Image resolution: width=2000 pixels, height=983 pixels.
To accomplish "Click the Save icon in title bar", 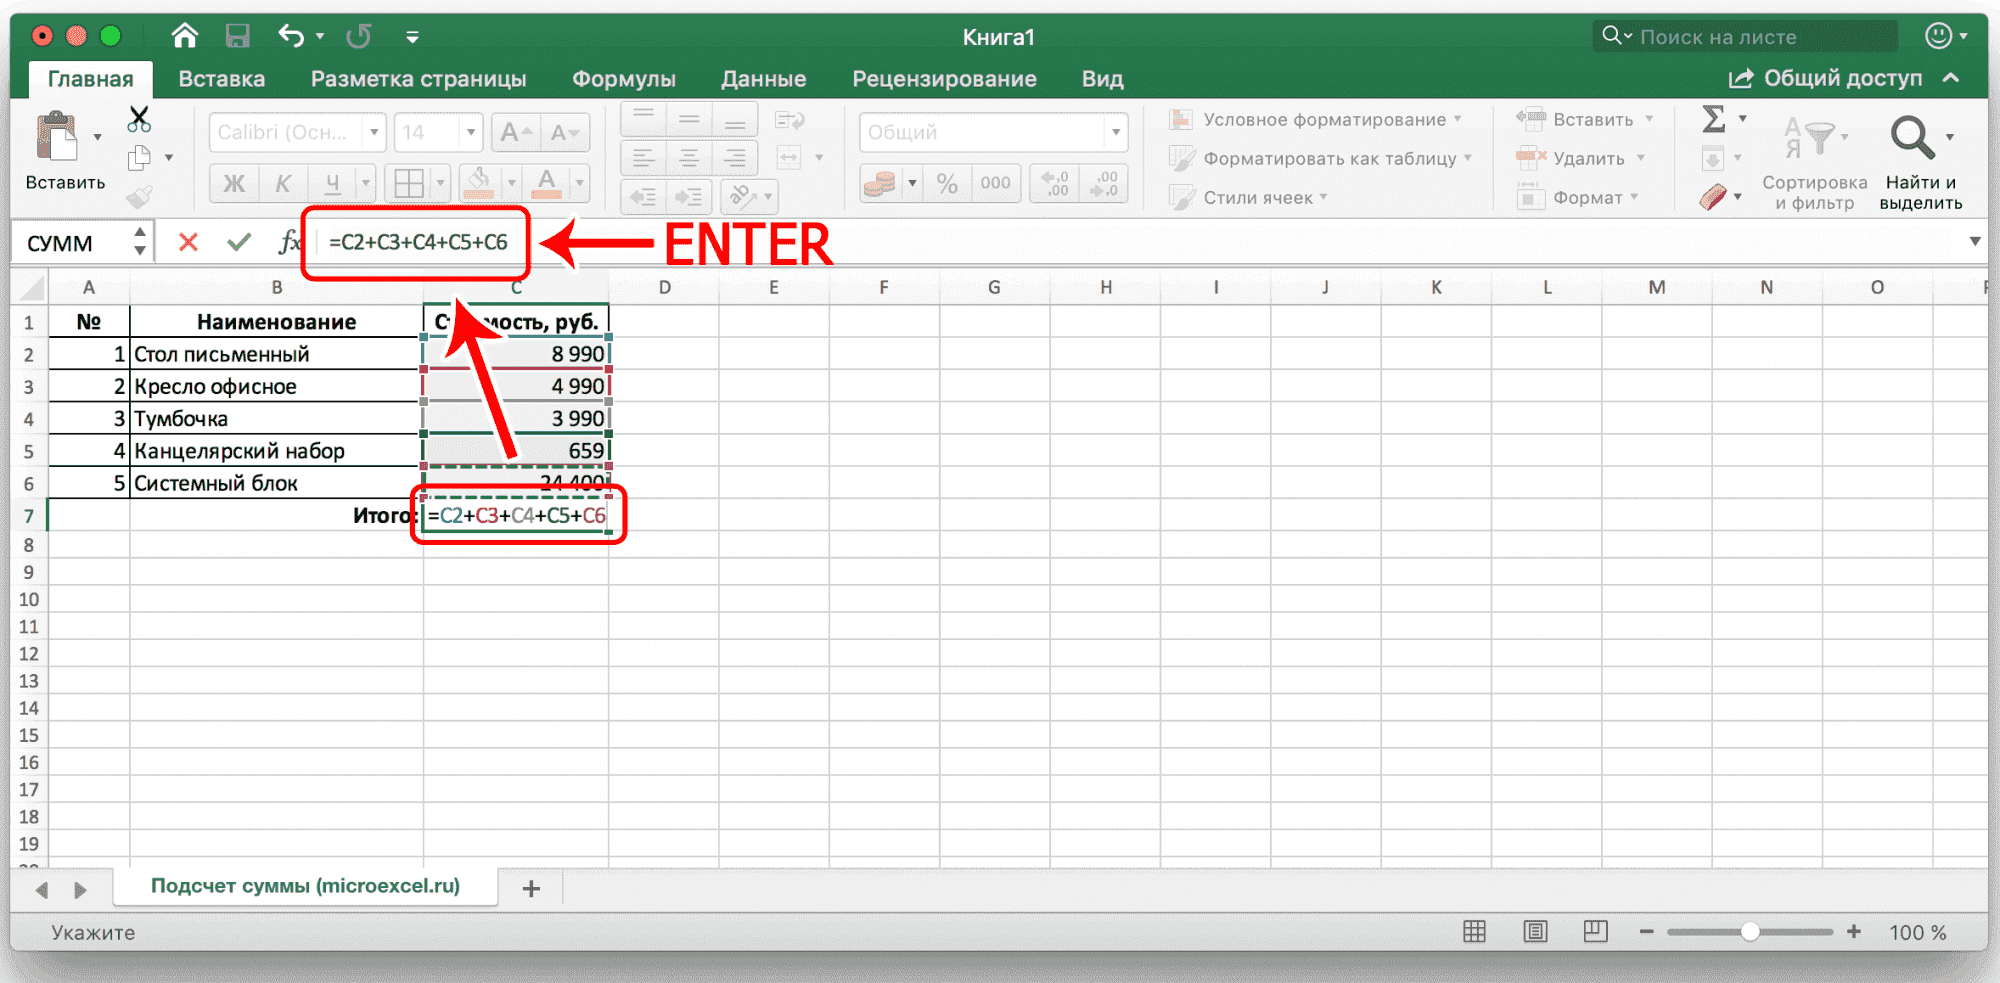I will coord(237,37).
